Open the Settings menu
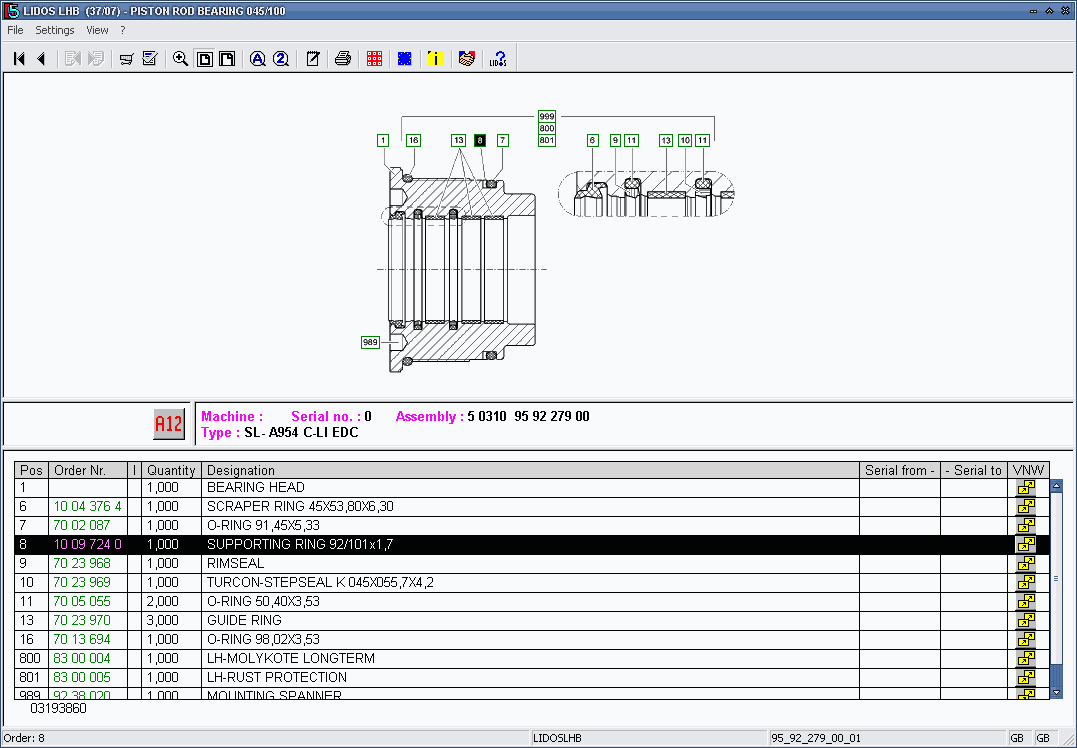1077x748 pixels. pyautogui.click(x=55, y=30)
